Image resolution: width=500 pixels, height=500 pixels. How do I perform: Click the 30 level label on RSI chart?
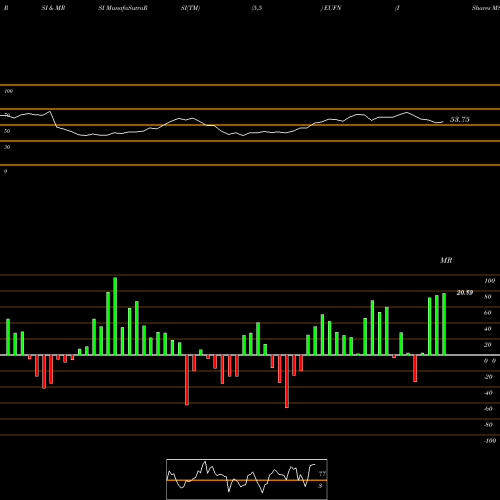(7, 147)
